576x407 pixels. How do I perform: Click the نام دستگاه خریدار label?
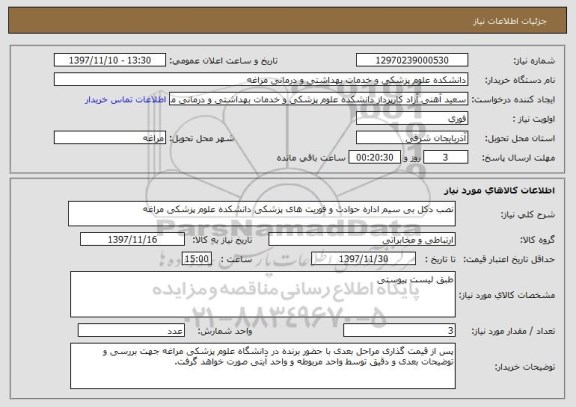(520, 80)
